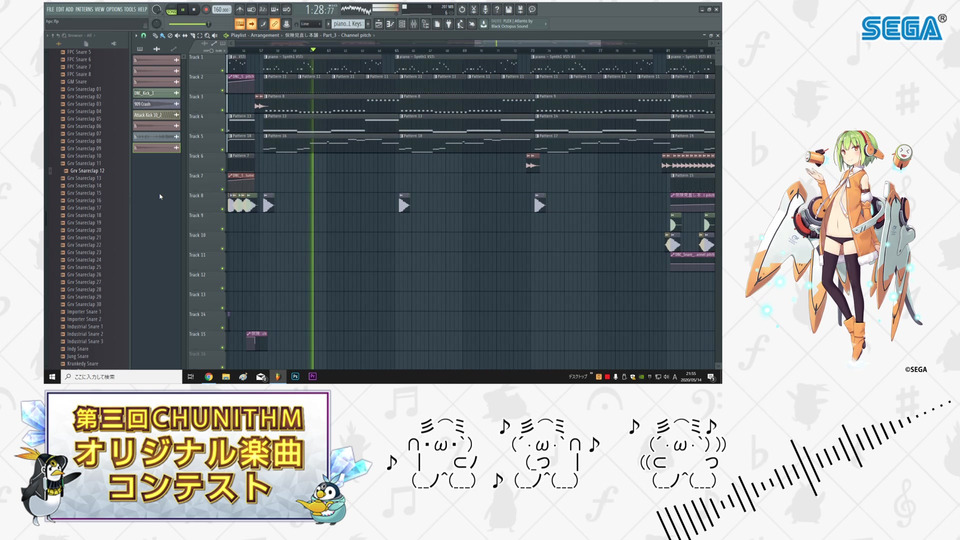The height and width of the screenshot is (540, 960).
Task: Toggle the orange auto-scroll arrow icon
Action: 251,24
